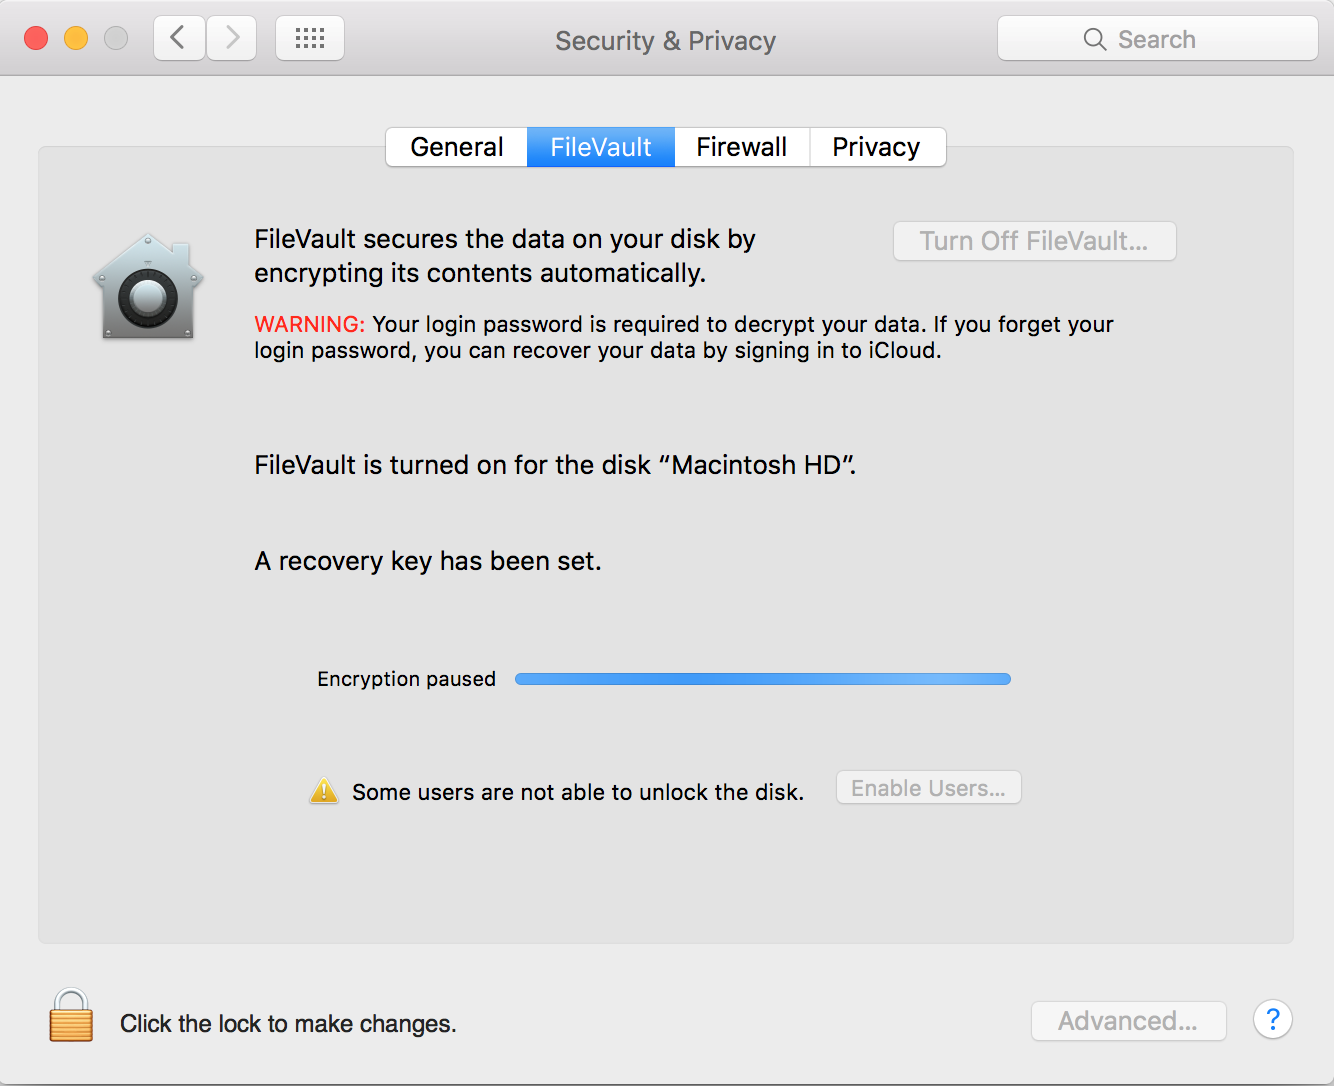
Task: Click the FileVault house safe icon
Action: click(148, 289)
